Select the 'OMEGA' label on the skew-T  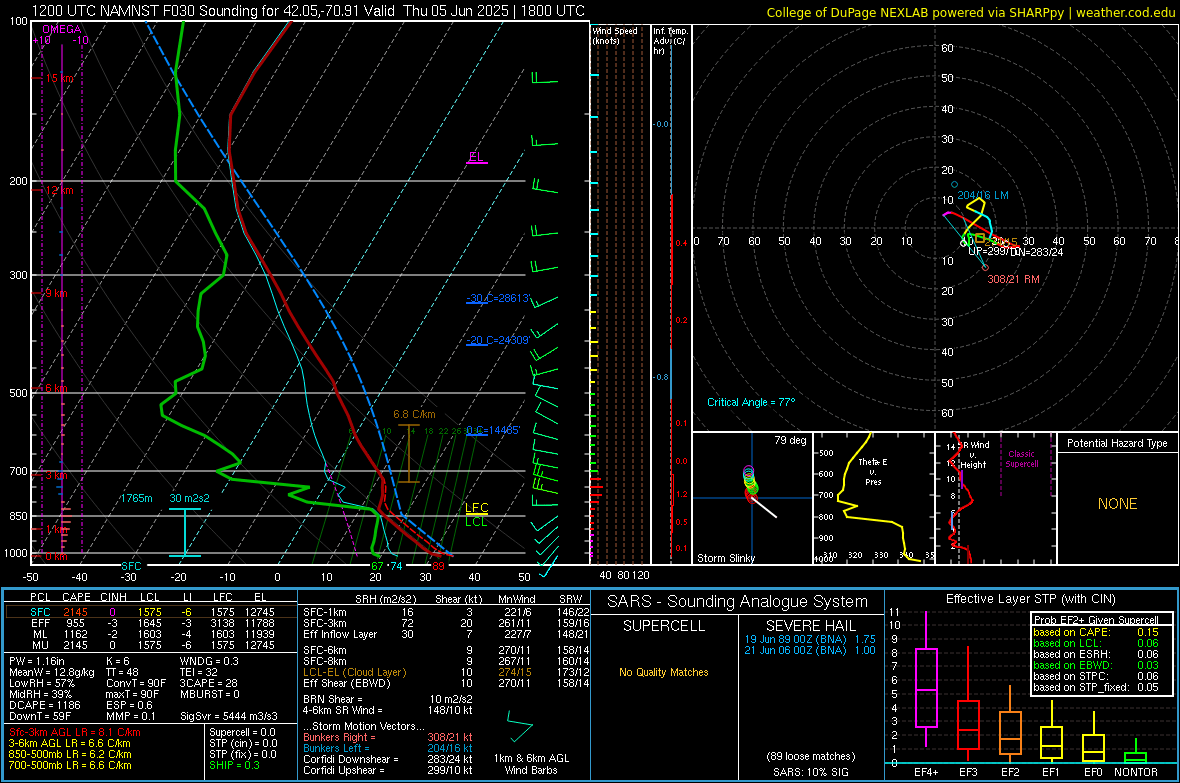(x=62, y=29)
